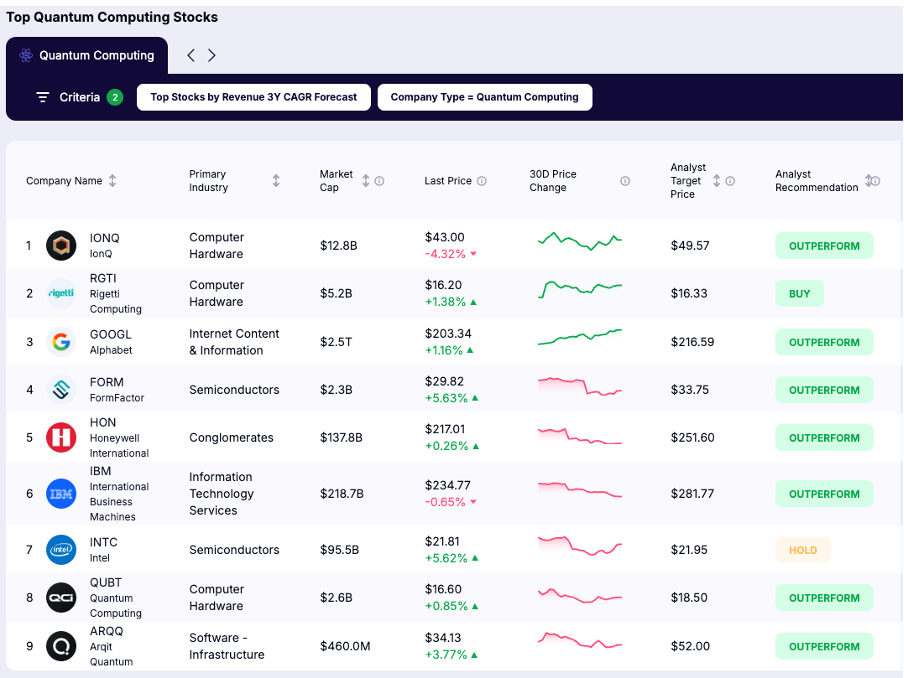Select Company Type = Quantum Computing chip

pos(484,97)
